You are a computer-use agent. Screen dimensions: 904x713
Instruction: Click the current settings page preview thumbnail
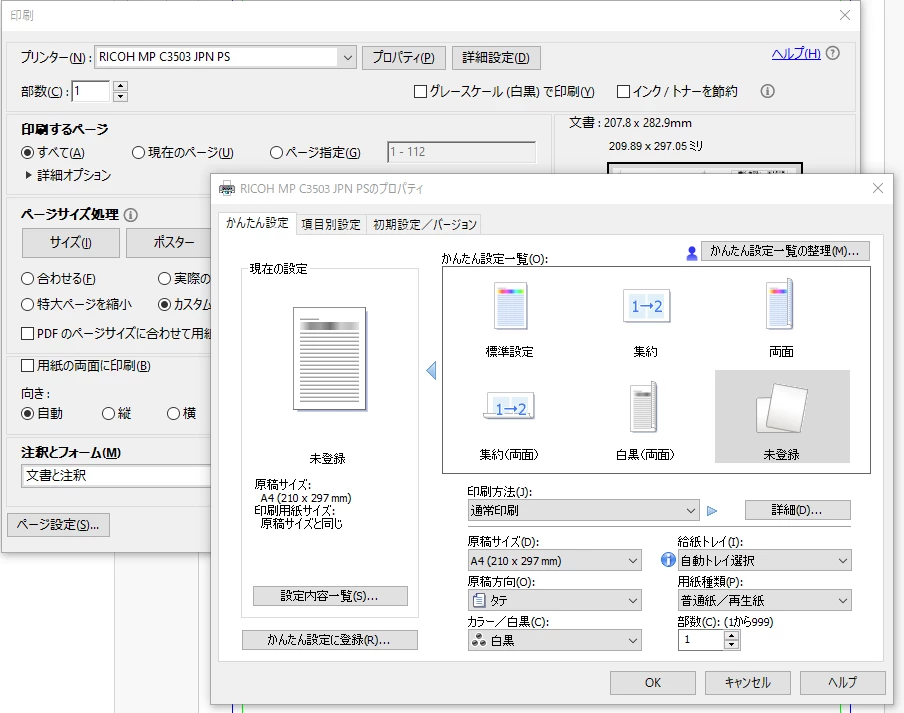[330, 359]
